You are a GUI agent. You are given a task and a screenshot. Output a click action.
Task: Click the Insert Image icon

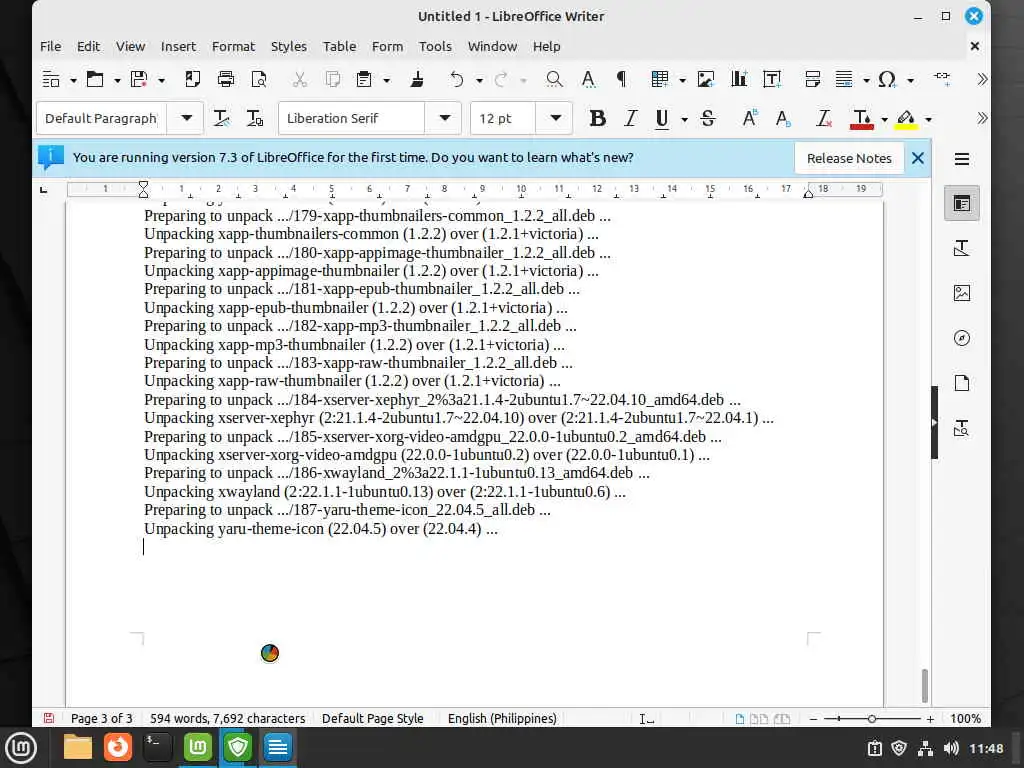tap(705, 80)
